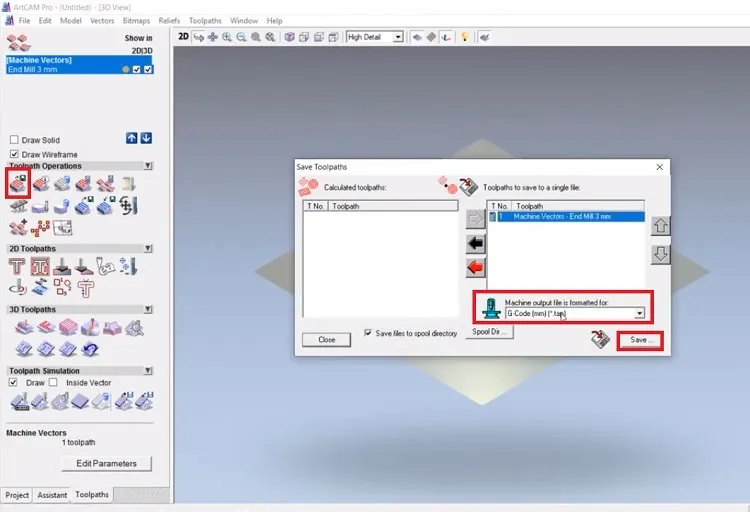Open the High Detail quality dropdown
The height and width of the screenshot is (512, 750).
click(x=397, y=37)
